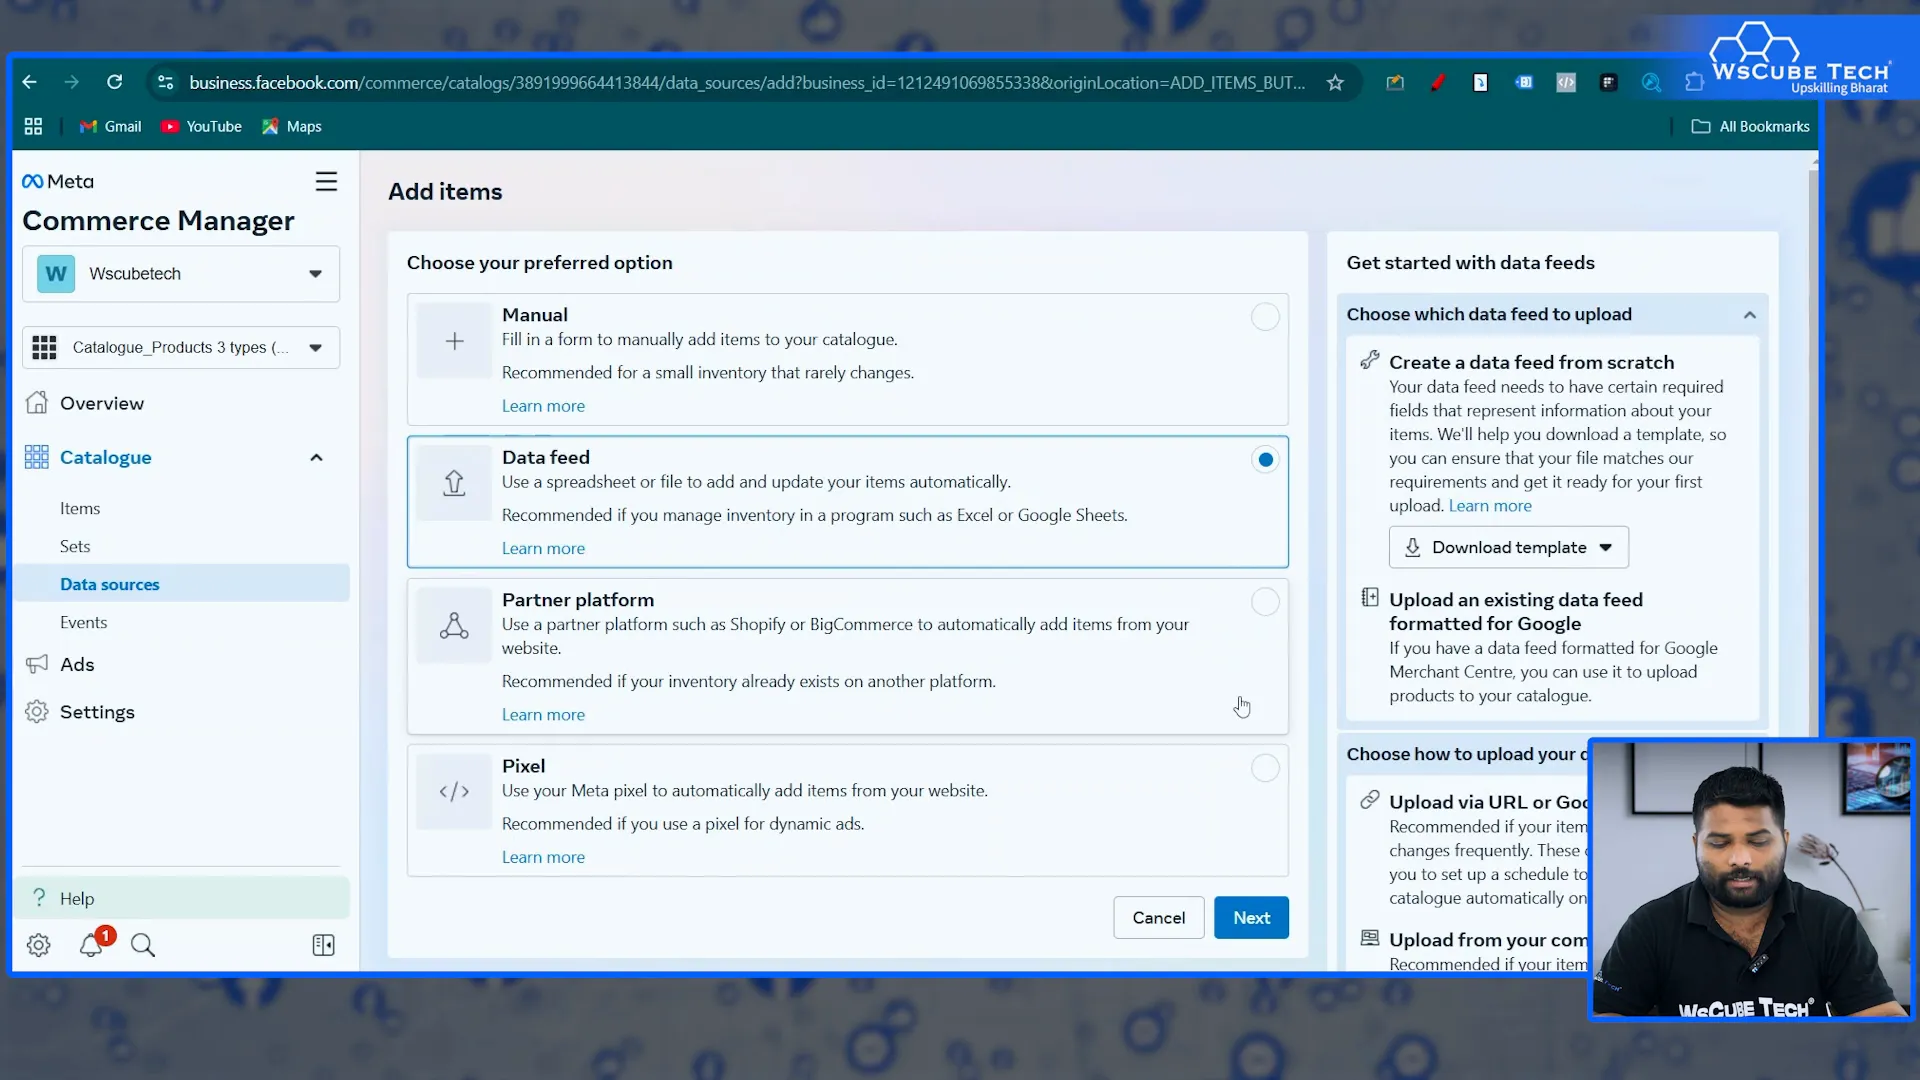
Task: Open Learn more under Manual
Action: (x=543, y=406)
